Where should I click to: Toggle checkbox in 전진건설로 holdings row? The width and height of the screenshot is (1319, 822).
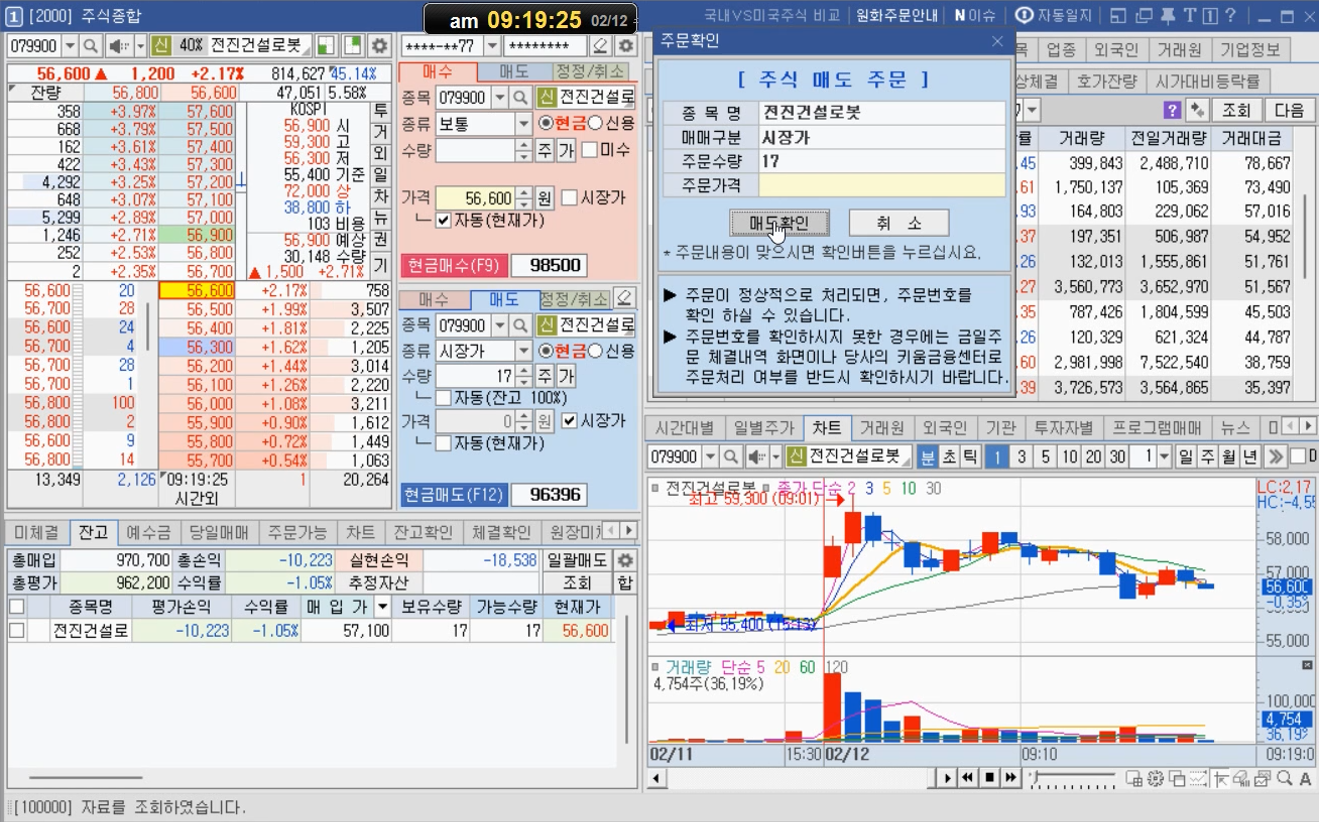[16, 630]
